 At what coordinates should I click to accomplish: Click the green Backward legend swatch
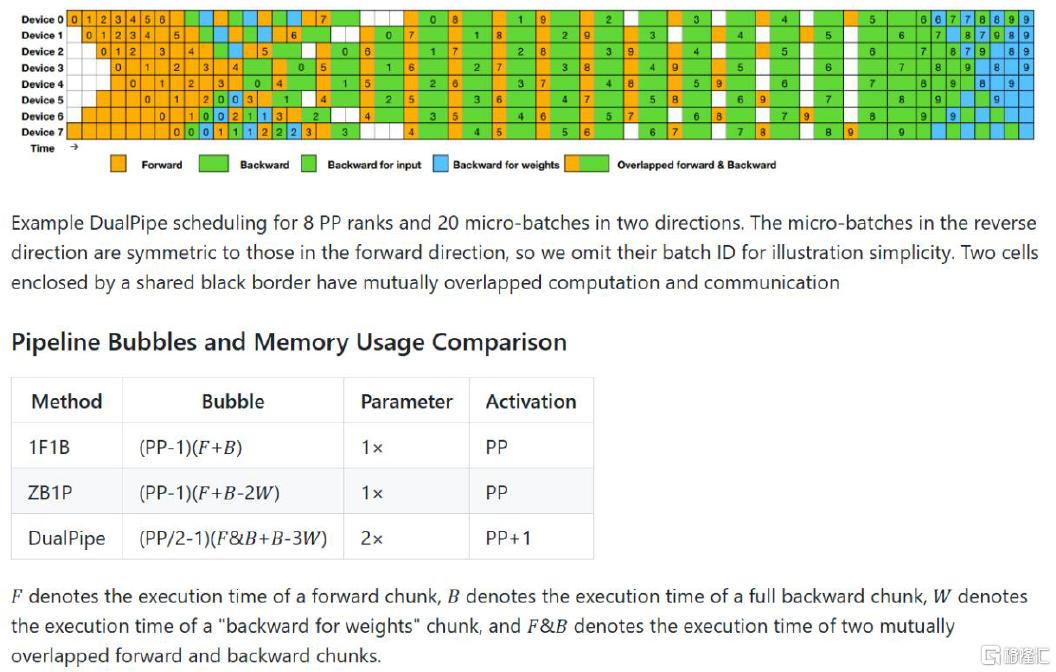pyautogui.click(x=213, y=164)
